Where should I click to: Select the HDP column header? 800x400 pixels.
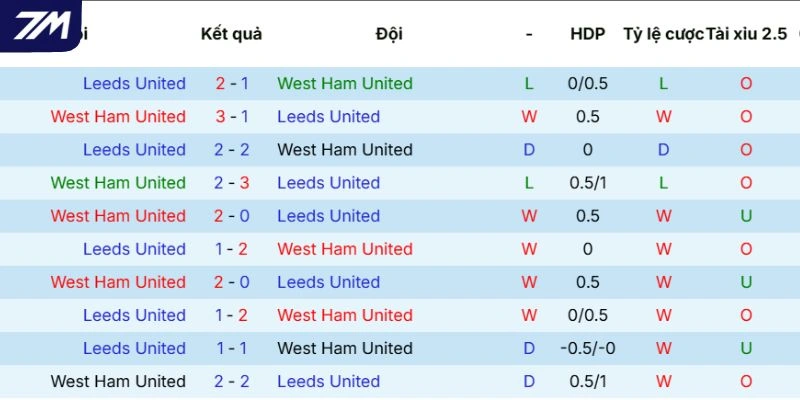[x=587, y=34]
